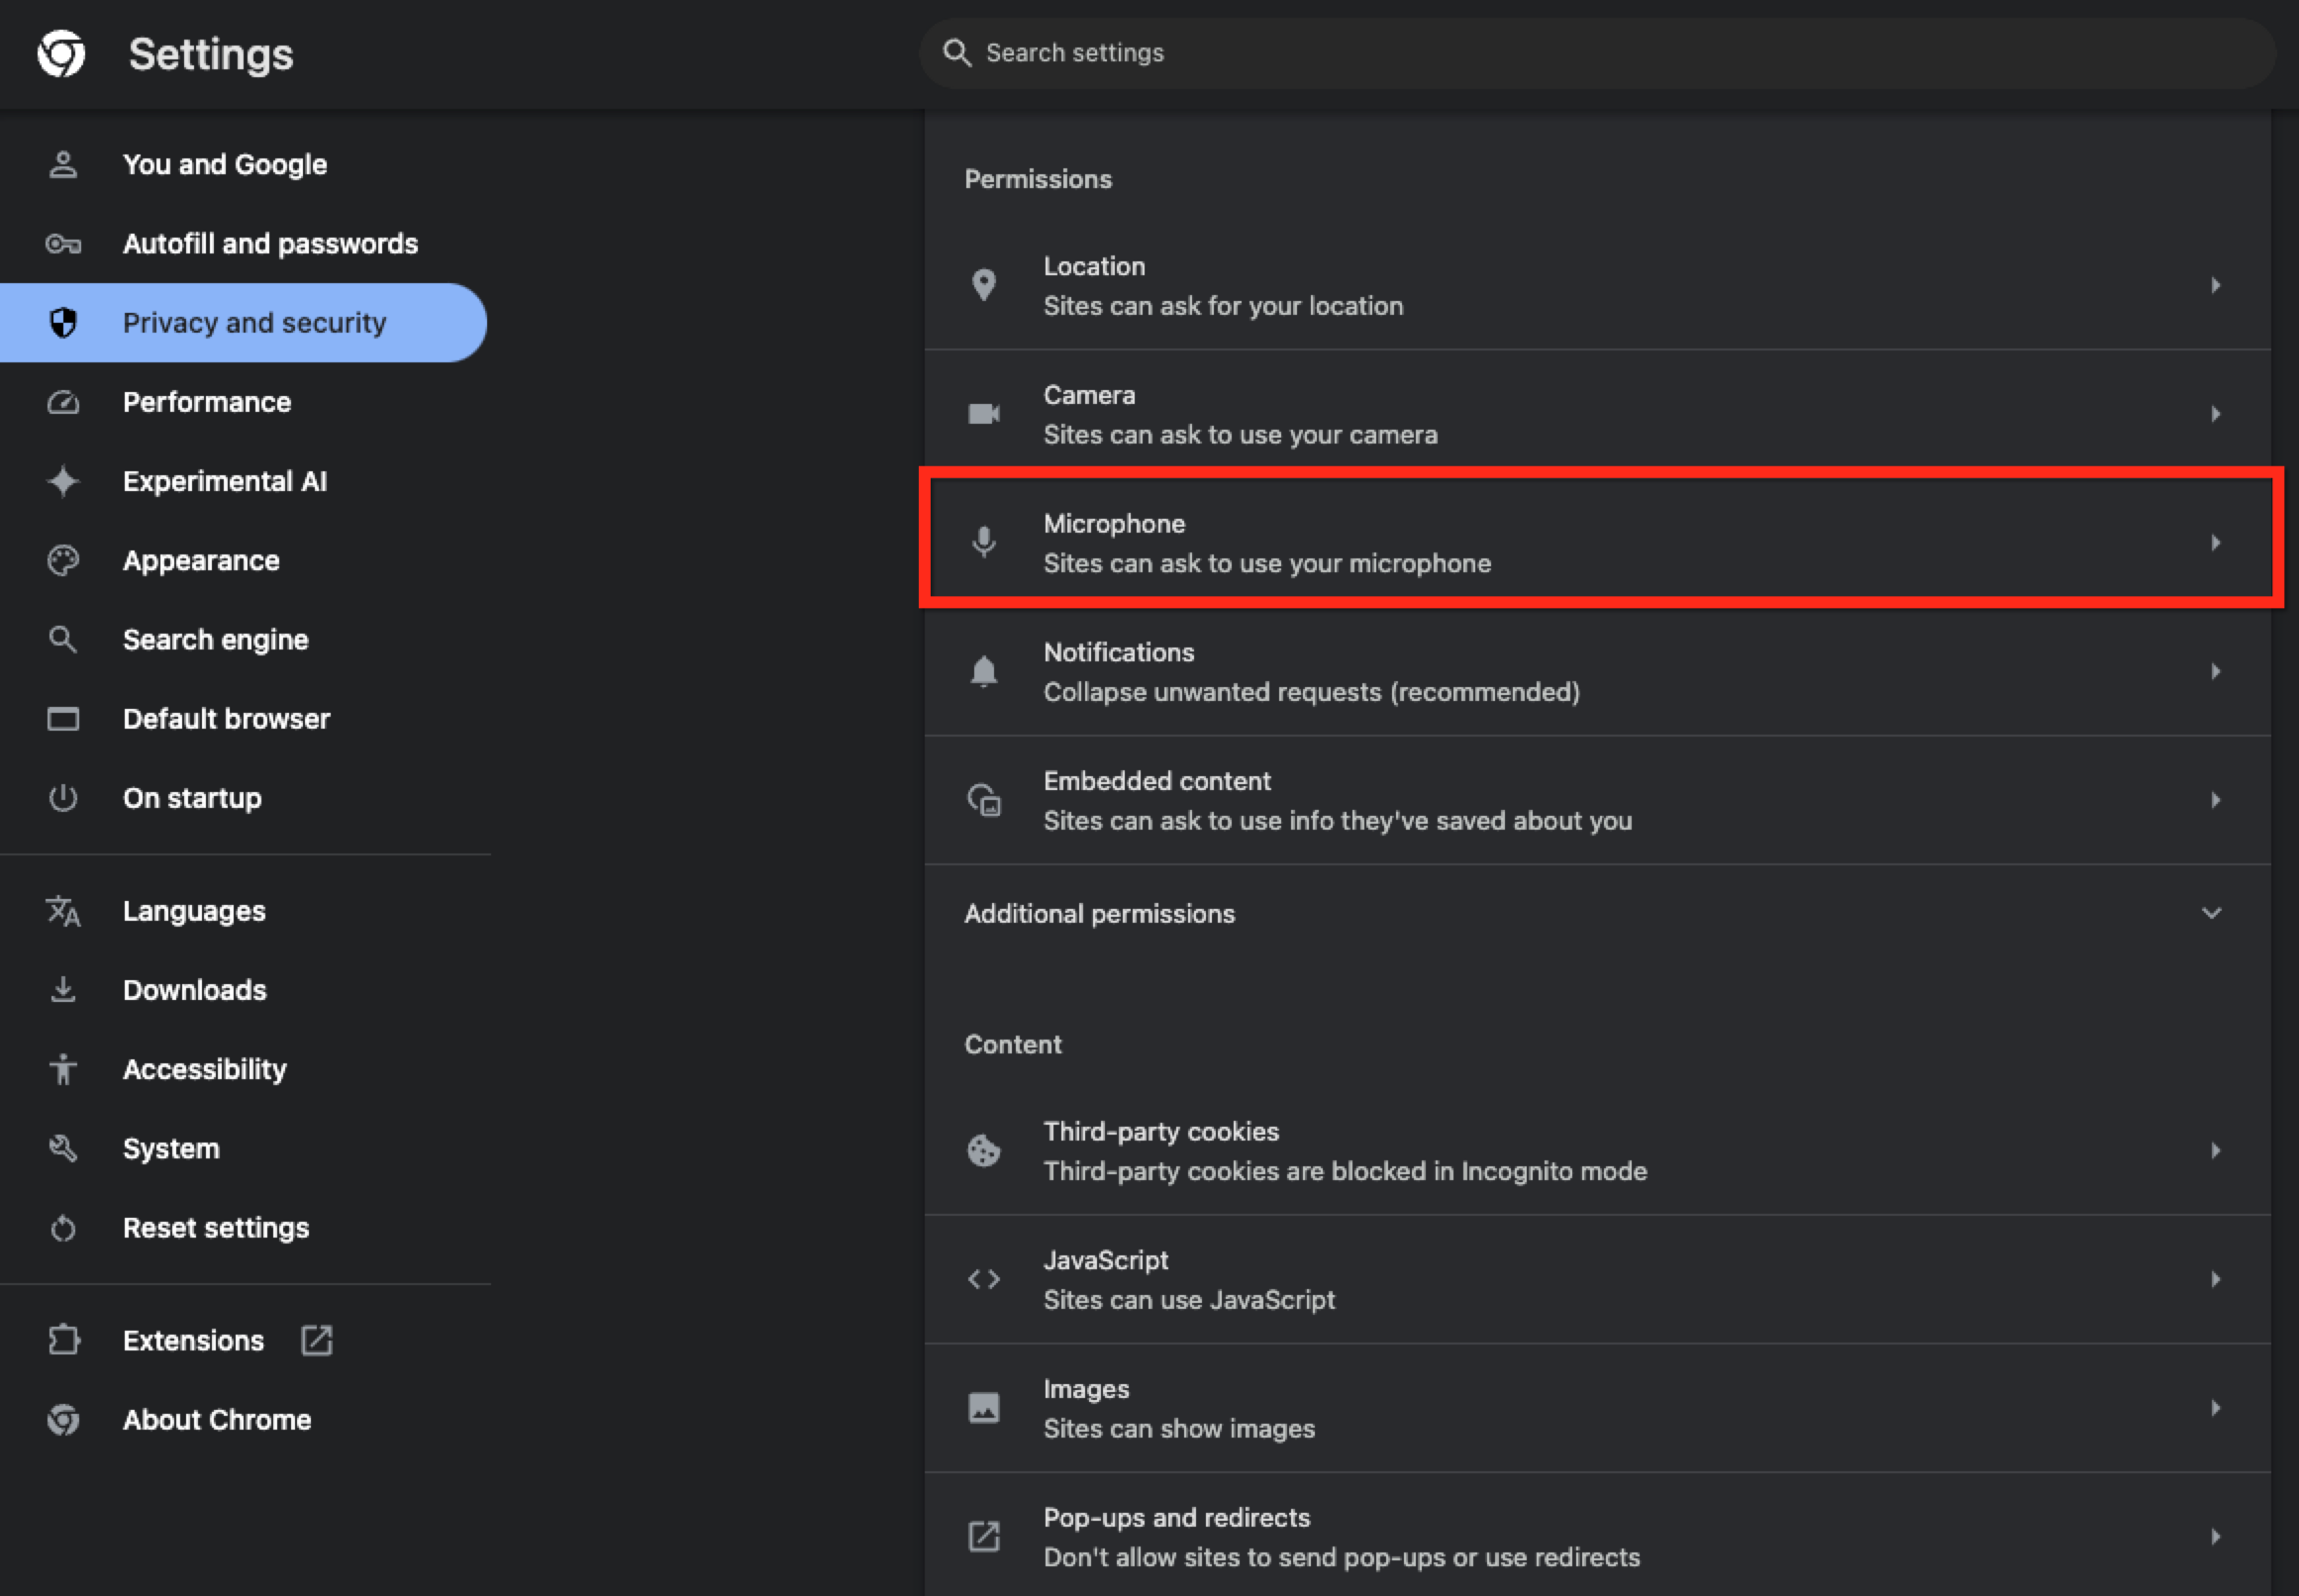This screenshot has height=1596, width=2299.
Task: Expand Additional permissions section
Action: tap(2211, 913)
